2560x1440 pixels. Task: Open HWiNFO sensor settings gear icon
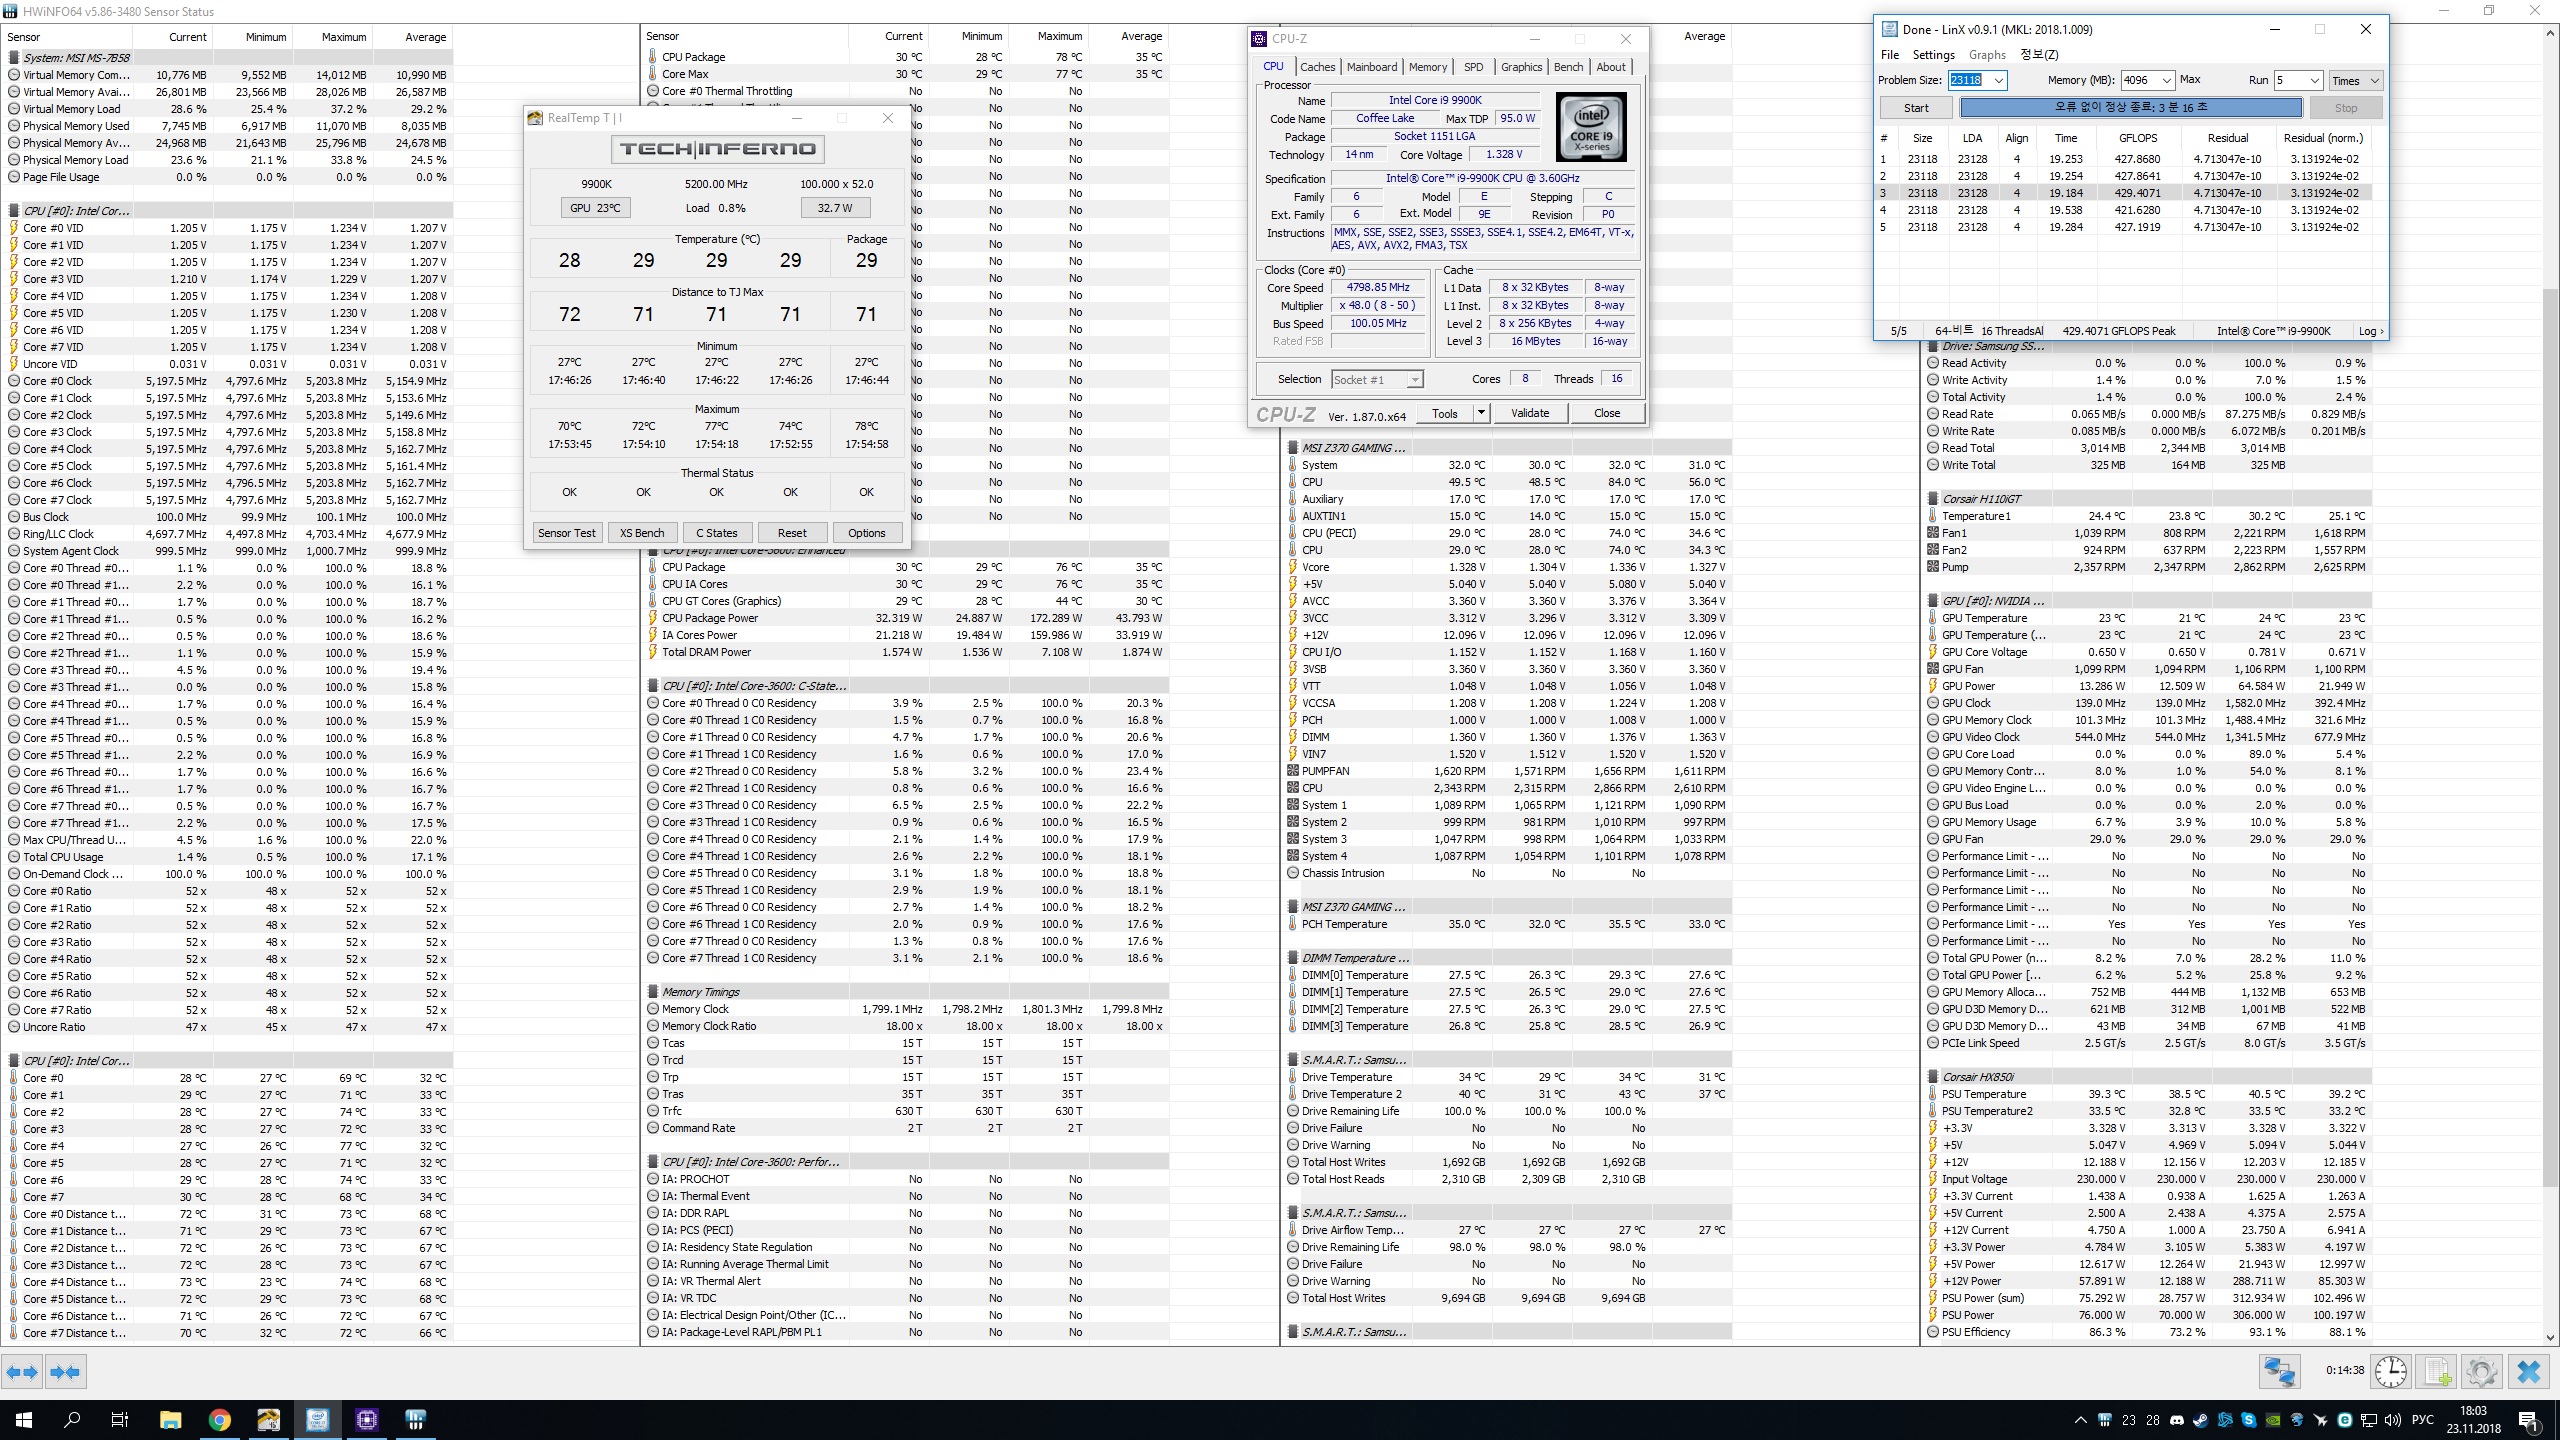coord(2481,1371)
